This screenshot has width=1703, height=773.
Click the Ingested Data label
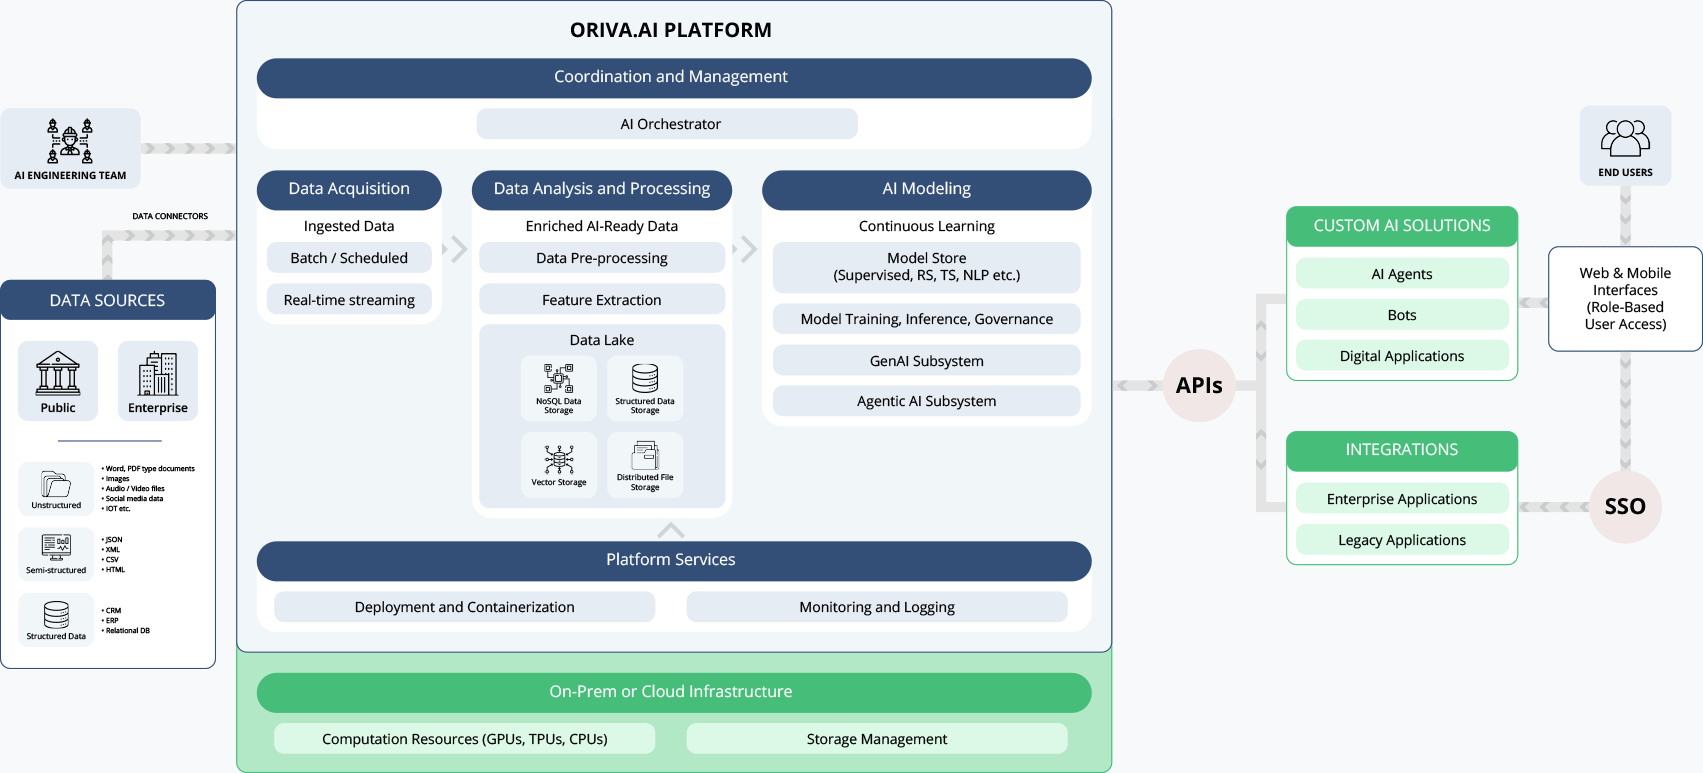click(349, 226)
